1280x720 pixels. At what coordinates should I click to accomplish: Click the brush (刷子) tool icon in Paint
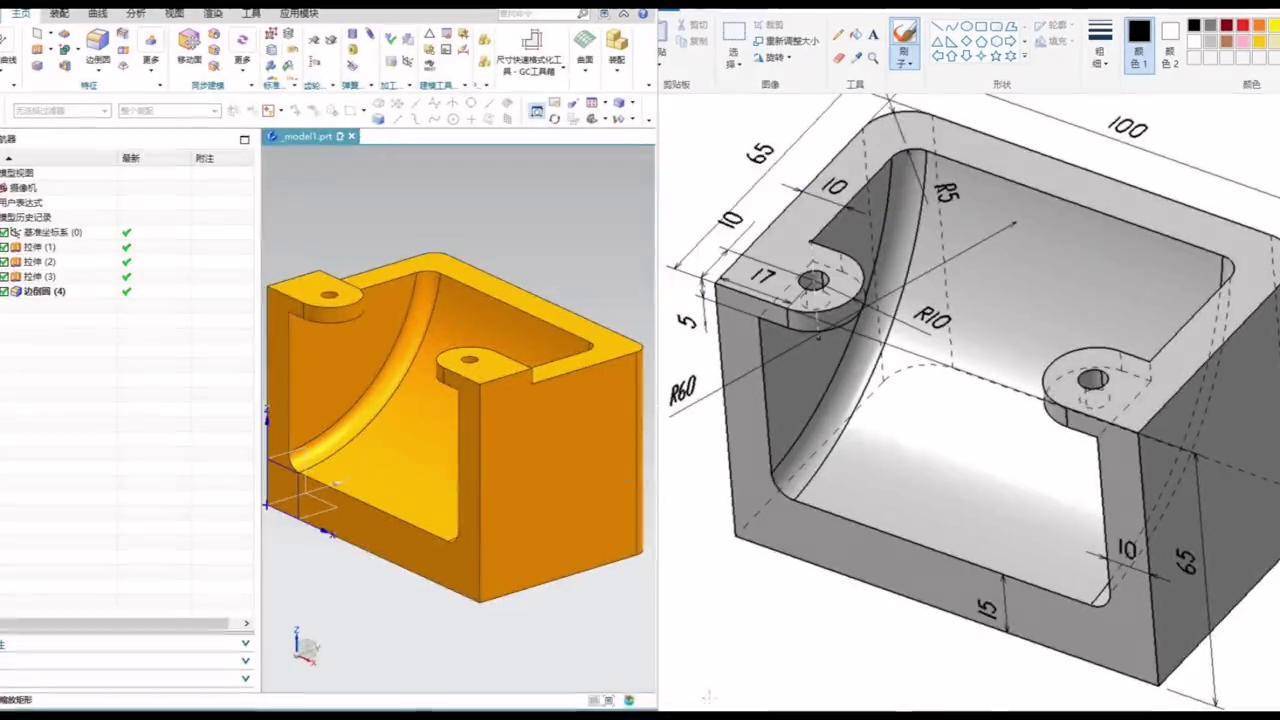905,34
